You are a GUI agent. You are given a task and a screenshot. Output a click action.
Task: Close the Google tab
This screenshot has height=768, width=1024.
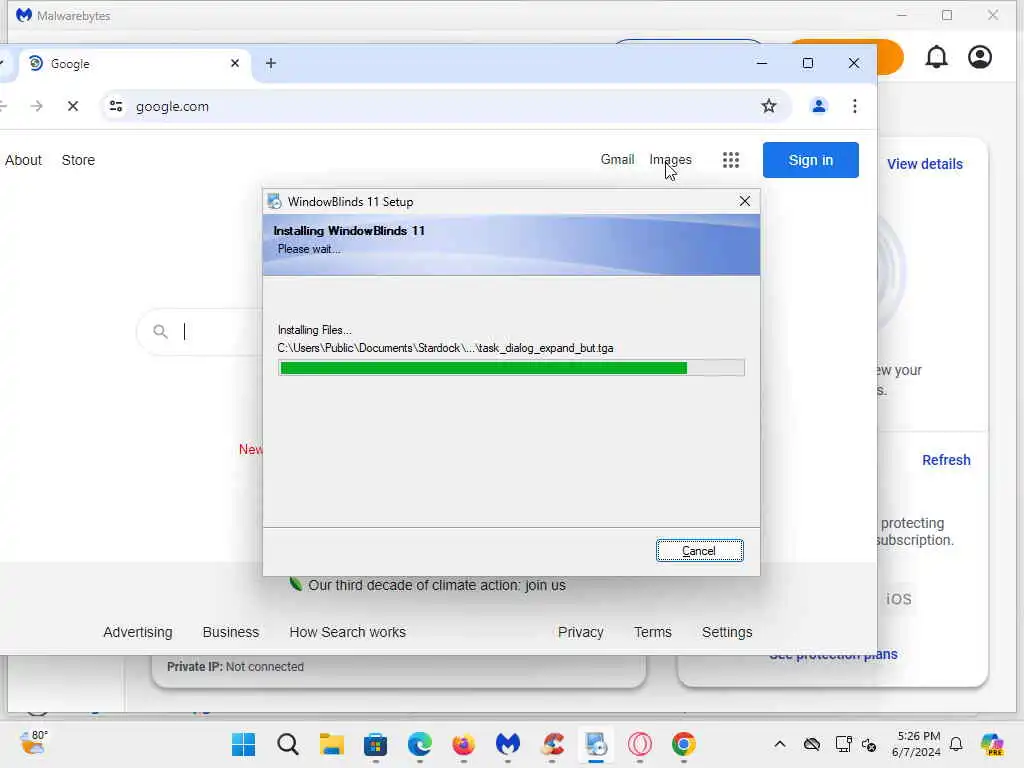pos(235,63)
